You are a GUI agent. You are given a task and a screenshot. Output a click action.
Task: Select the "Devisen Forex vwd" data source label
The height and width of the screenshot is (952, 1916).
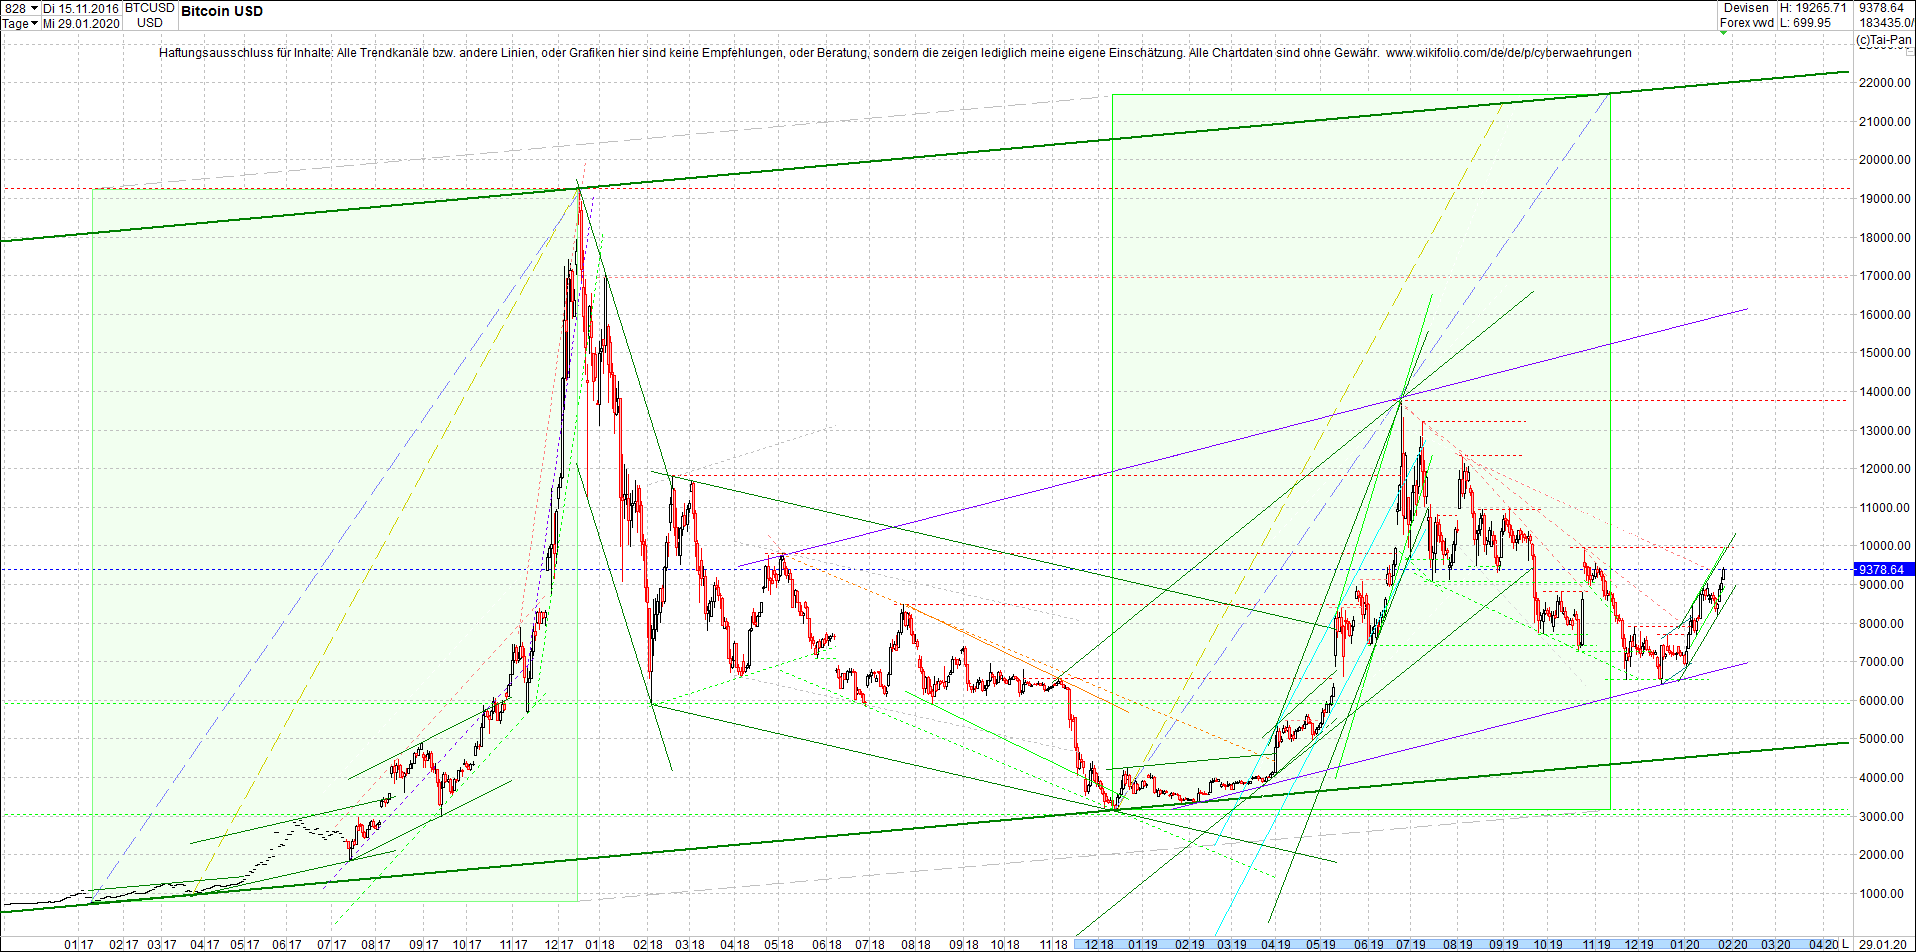coord(1745,15)
